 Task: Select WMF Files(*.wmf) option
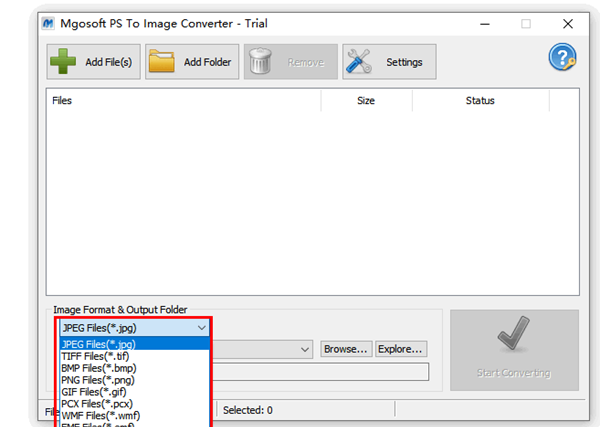[135, 416]
